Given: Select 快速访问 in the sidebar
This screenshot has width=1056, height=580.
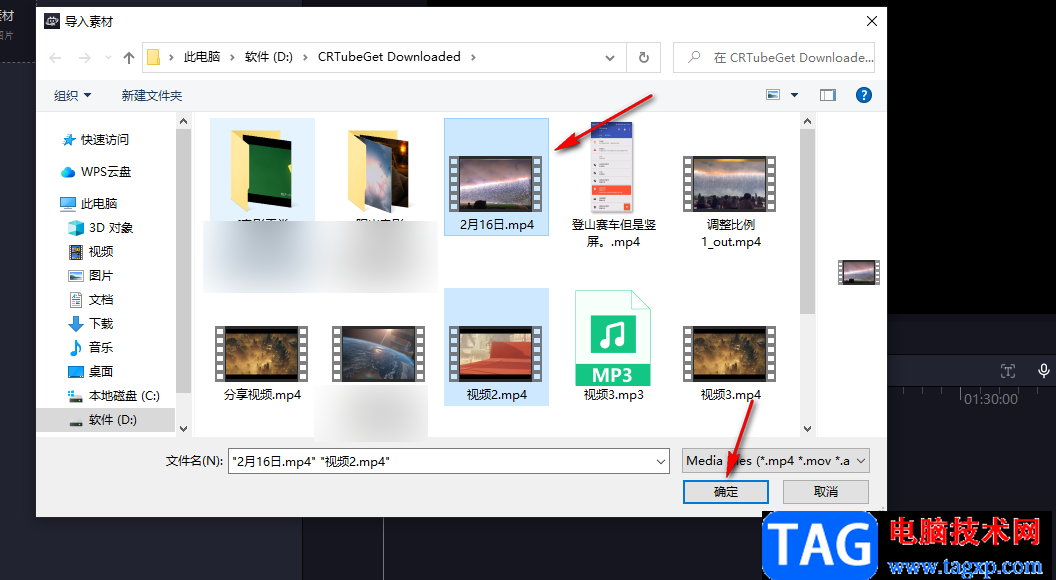Looking at the screenshot, I should [96, 139].
